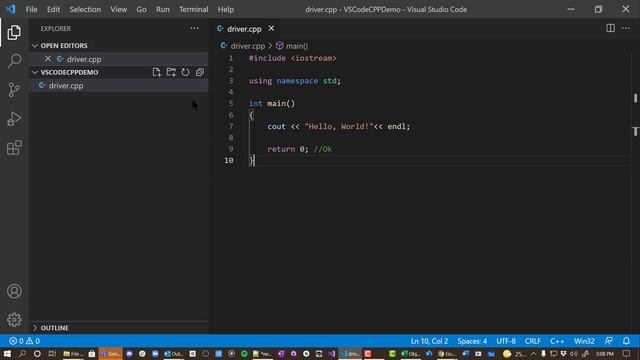Click the feedback icon in status bar
640x360 pixels.
pyautogui.click(x=609, y=341)
